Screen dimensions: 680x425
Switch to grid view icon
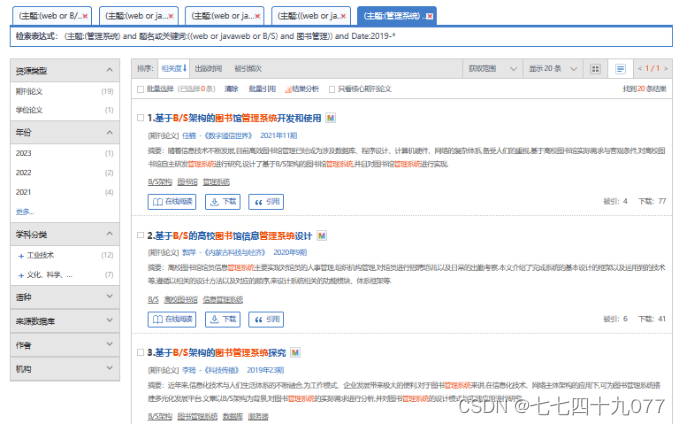pos(595,69)
